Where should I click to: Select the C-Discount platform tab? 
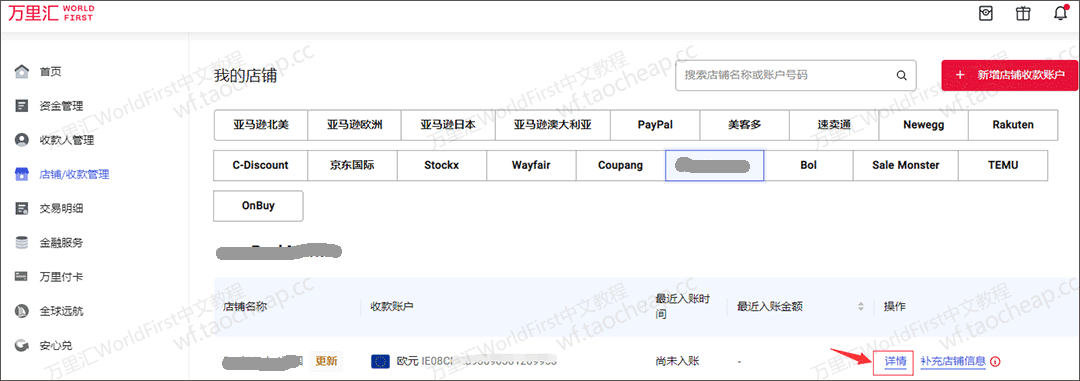pos(260,165)
